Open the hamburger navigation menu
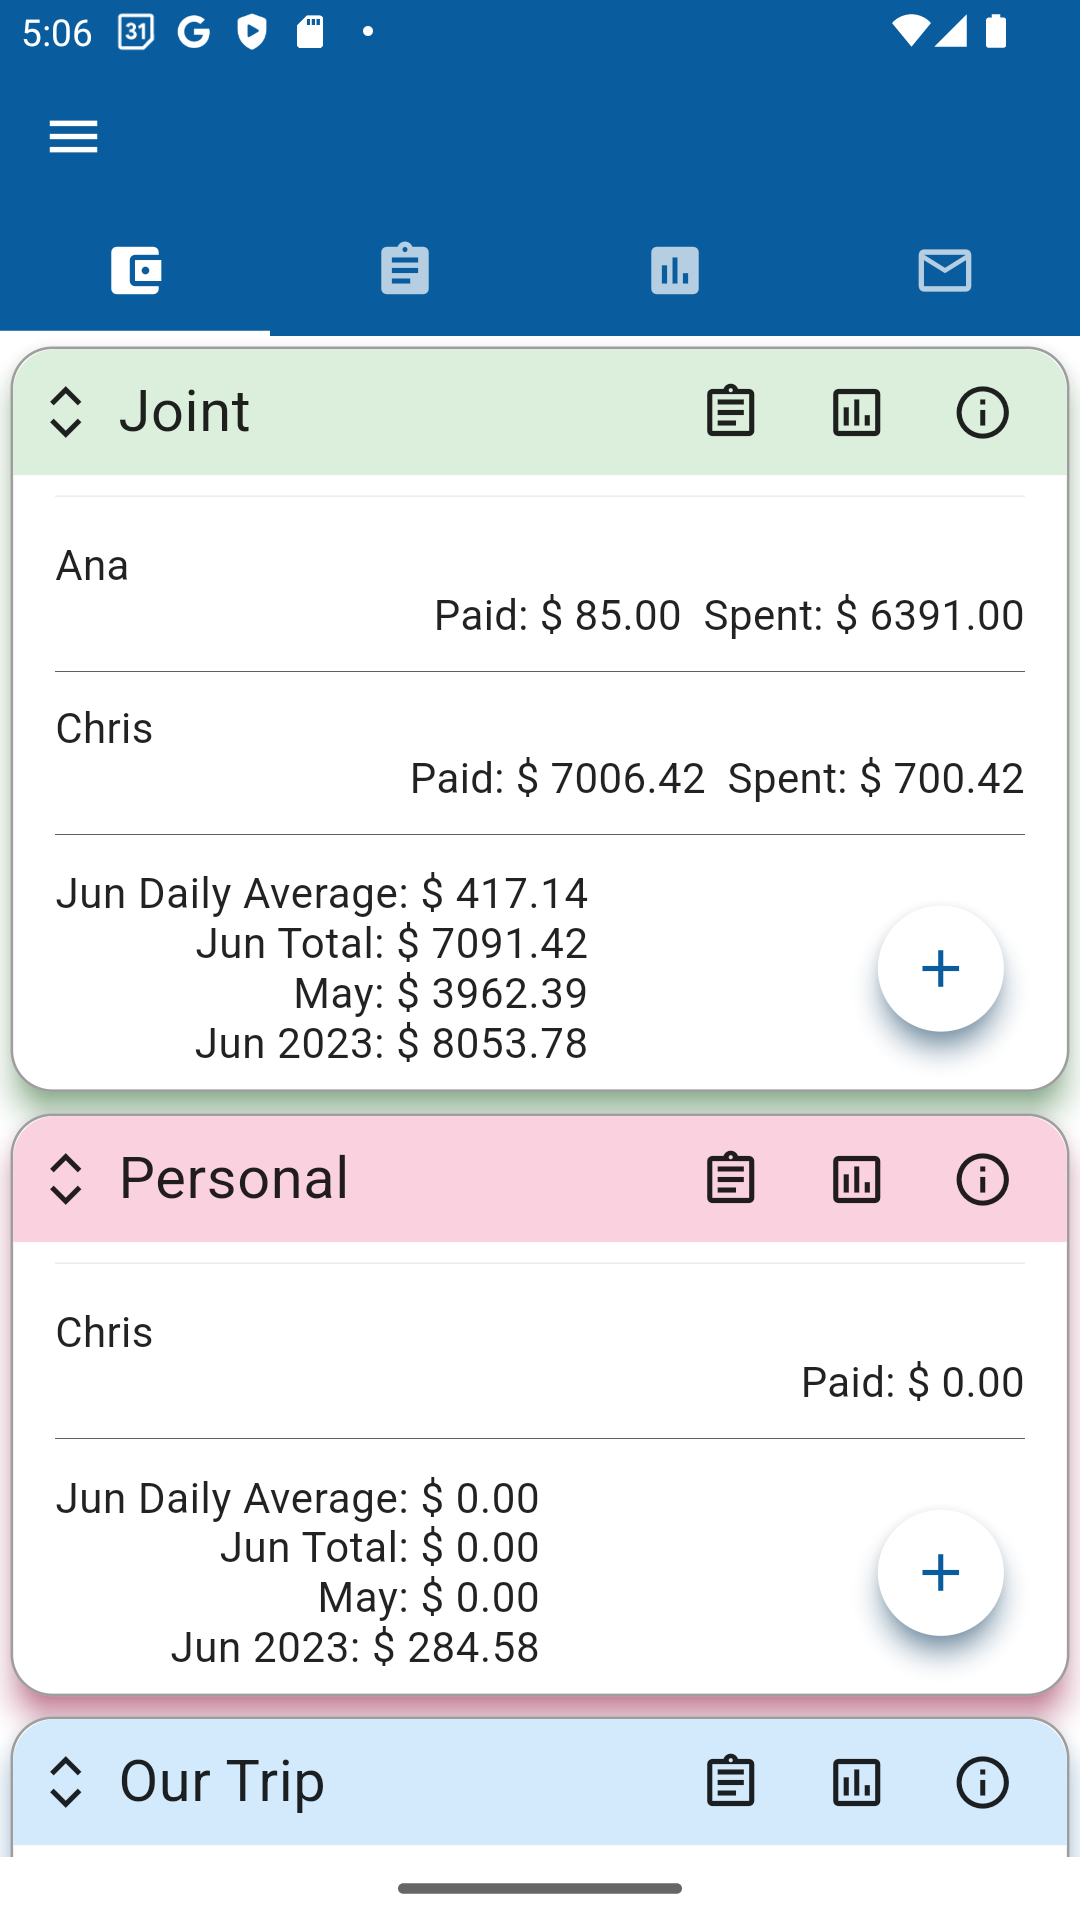 coord(74,136)
